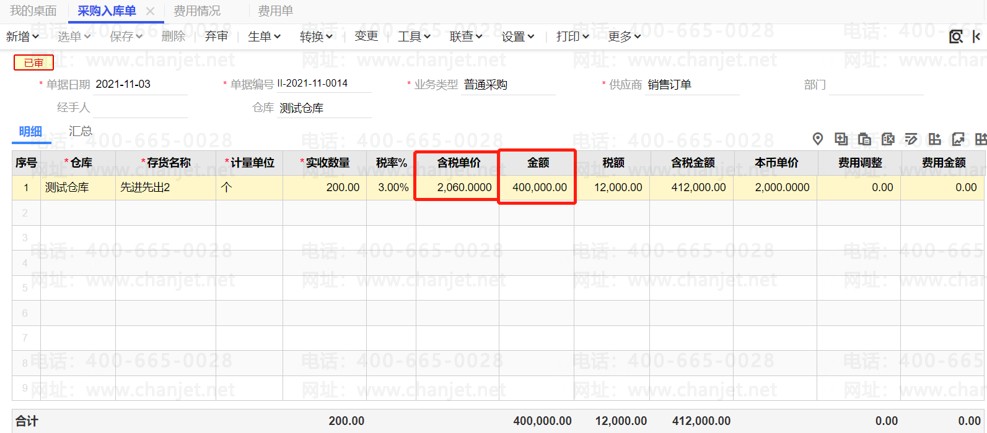This screenshot has height=433, width=987.
Task: Click row 1 amount cell 400,000.00
Action: (537, 188)
